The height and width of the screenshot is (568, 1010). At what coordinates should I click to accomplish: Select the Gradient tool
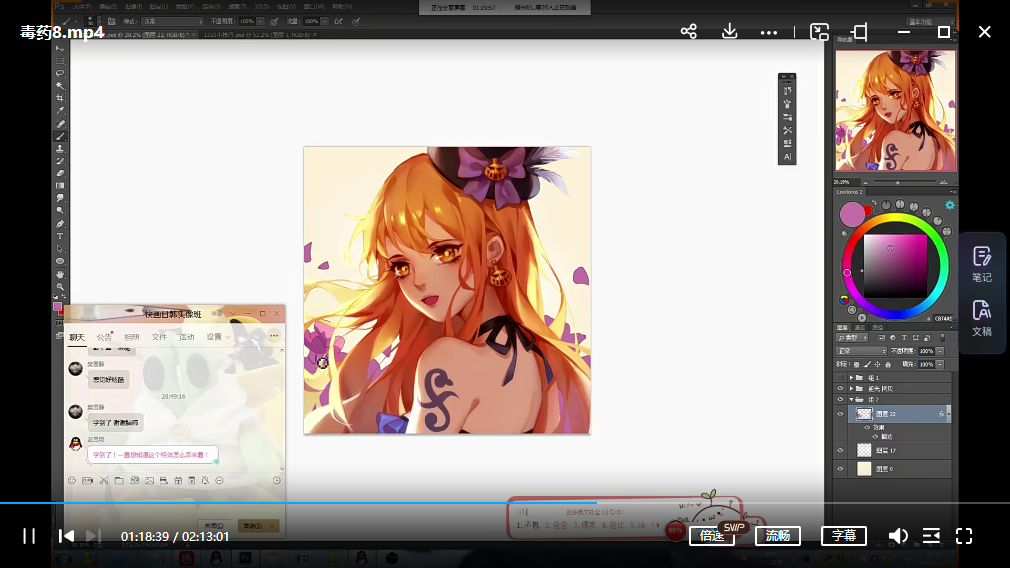point(60,185)
